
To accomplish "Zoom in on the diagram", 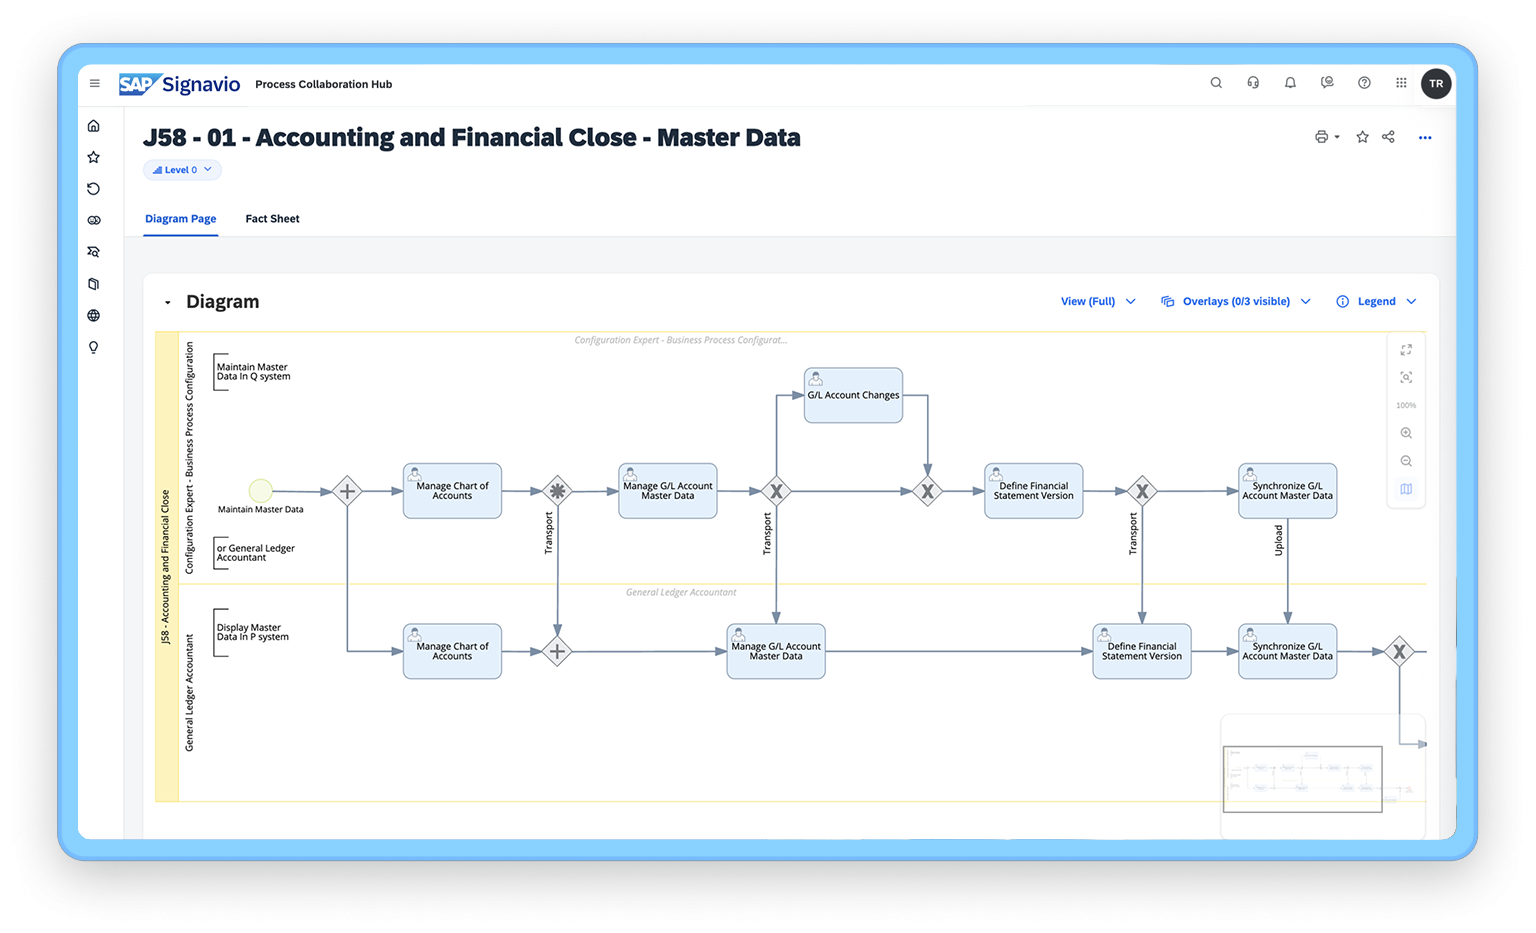I will click(x=1406, y=432).
